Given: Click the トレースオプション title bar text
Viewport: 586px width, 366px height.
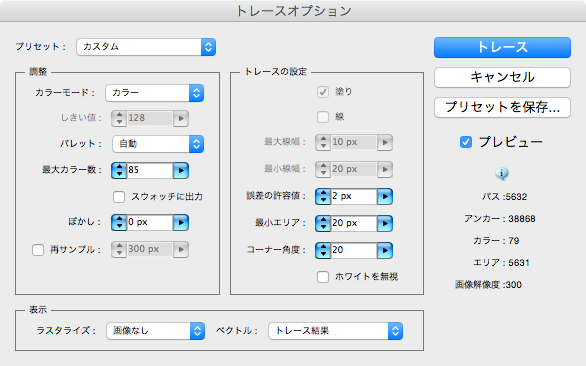Looking at the screenshot, I should tap(293, 11).
